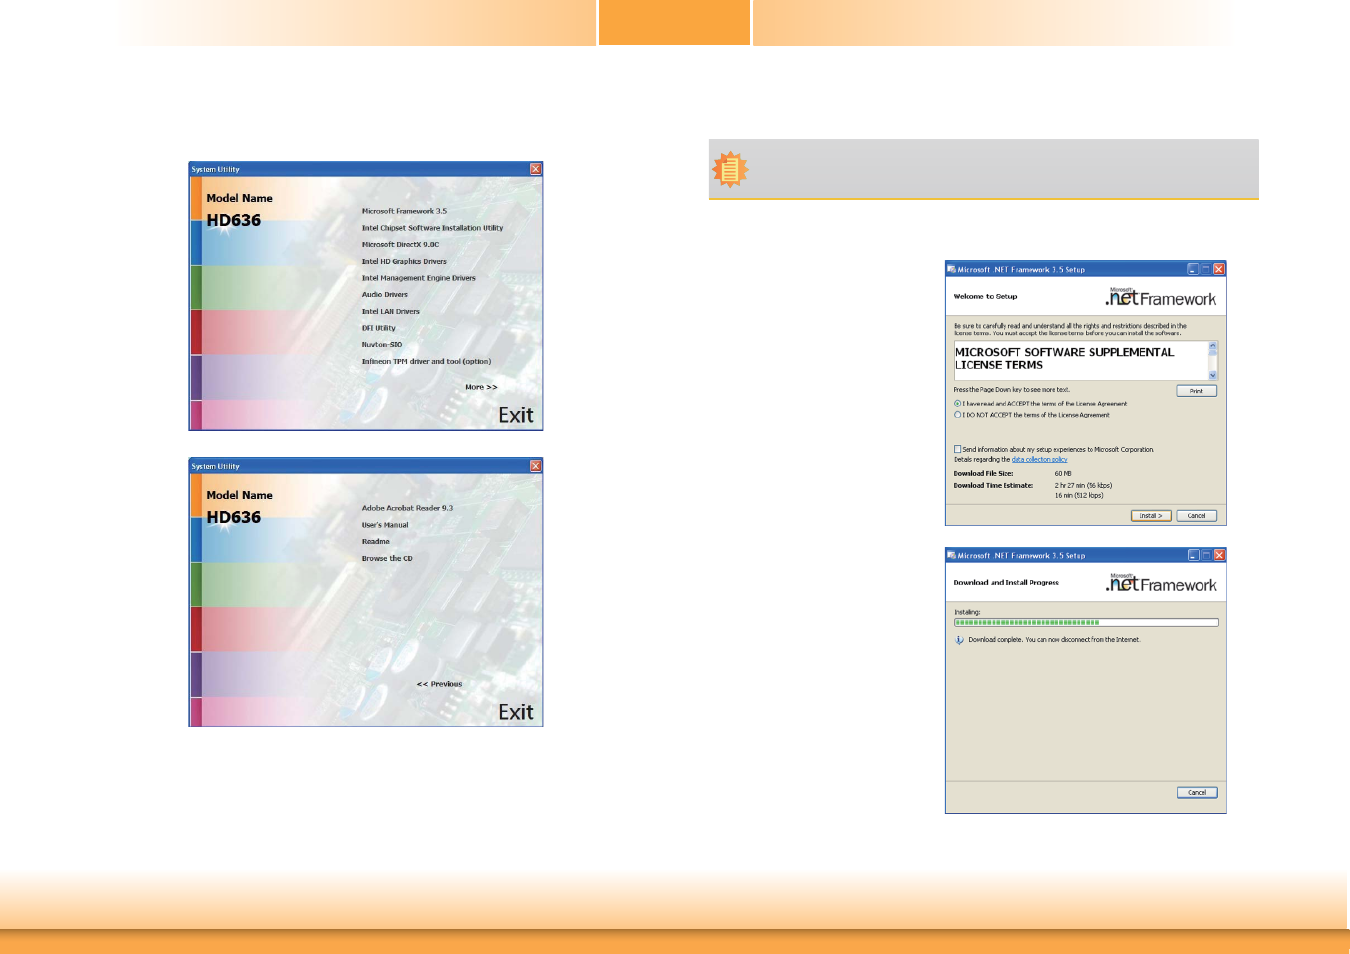The width and height of the screenshot is (1350, 954).
Task: Select Browse the CD entry
Action: tap(387, 558)
